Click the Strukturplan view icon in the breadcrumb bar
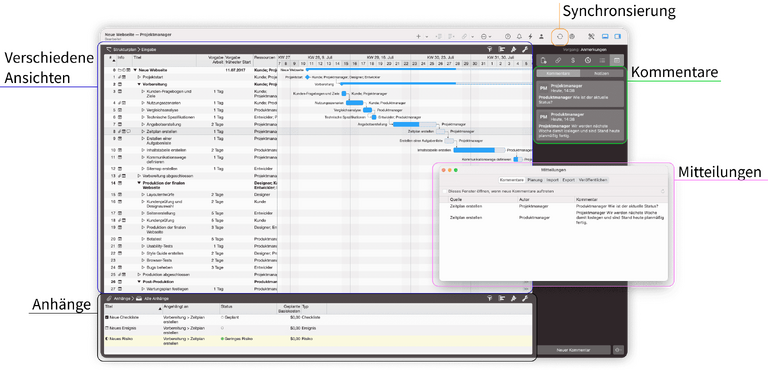The width and height of the screenshot is (768, 370). (109, 49)
